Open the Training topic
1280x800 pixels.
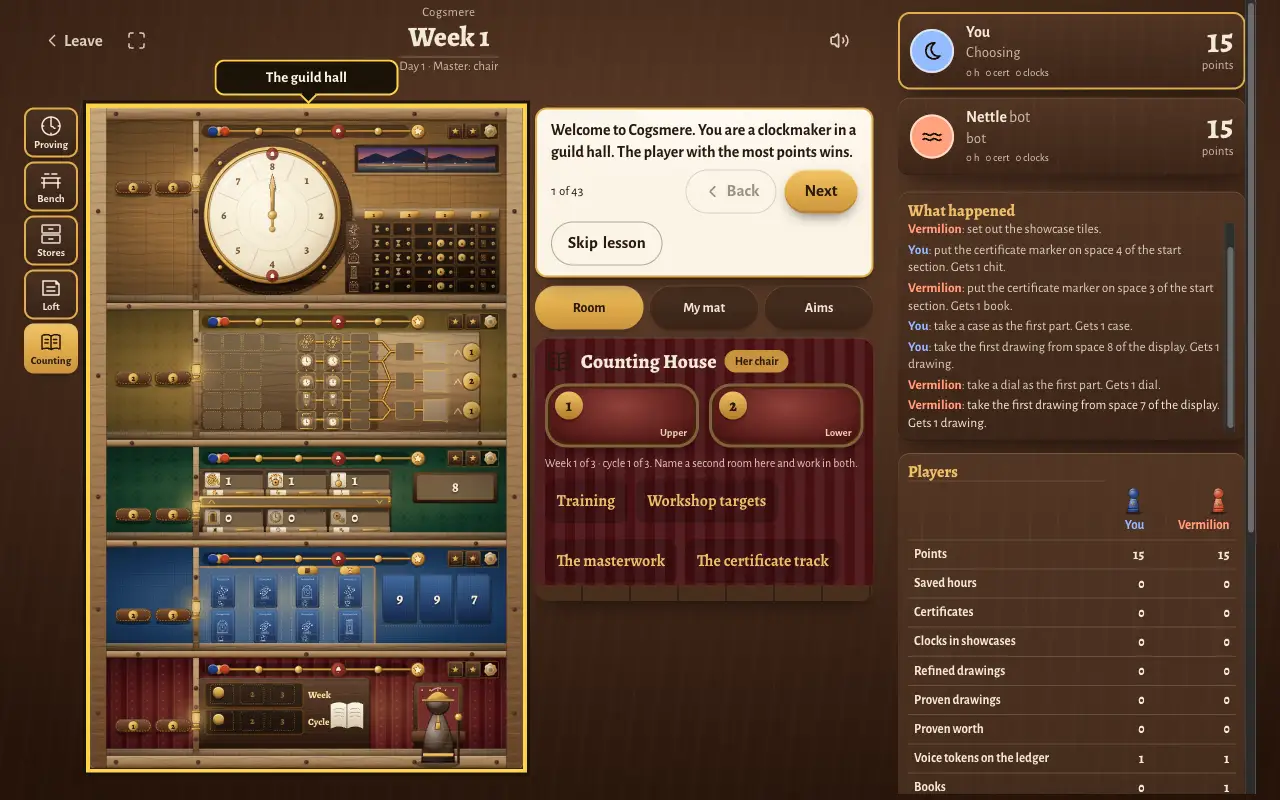586,501
